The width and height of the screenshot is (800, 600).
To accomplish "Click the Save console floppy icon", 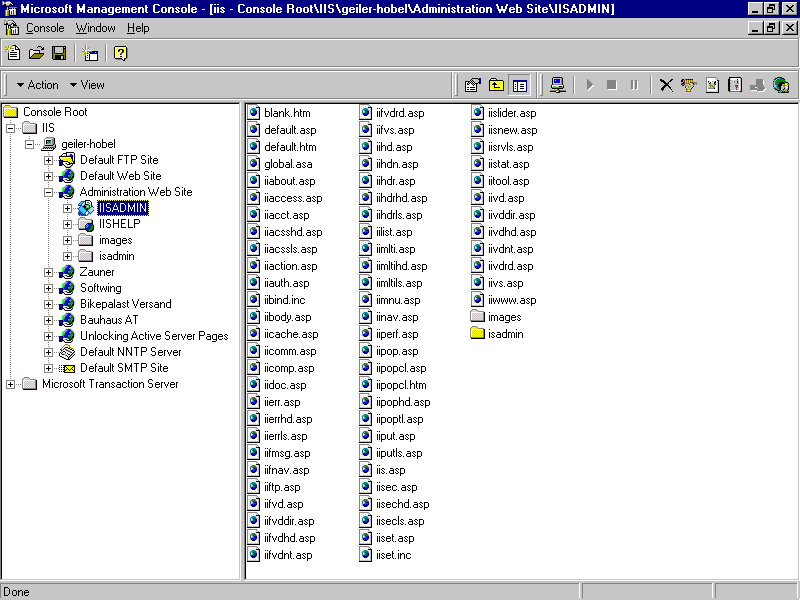I will point(59,53).
